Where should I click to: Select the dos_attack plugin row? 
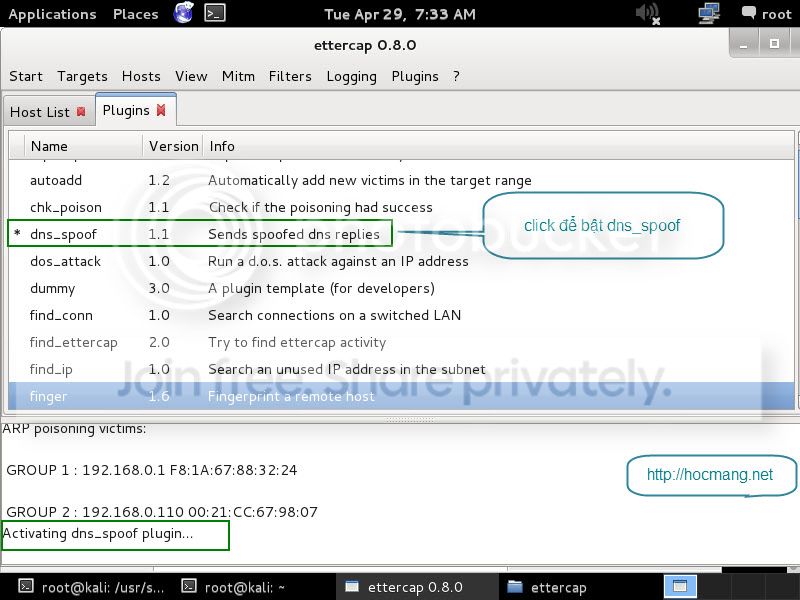click(401, 262)
